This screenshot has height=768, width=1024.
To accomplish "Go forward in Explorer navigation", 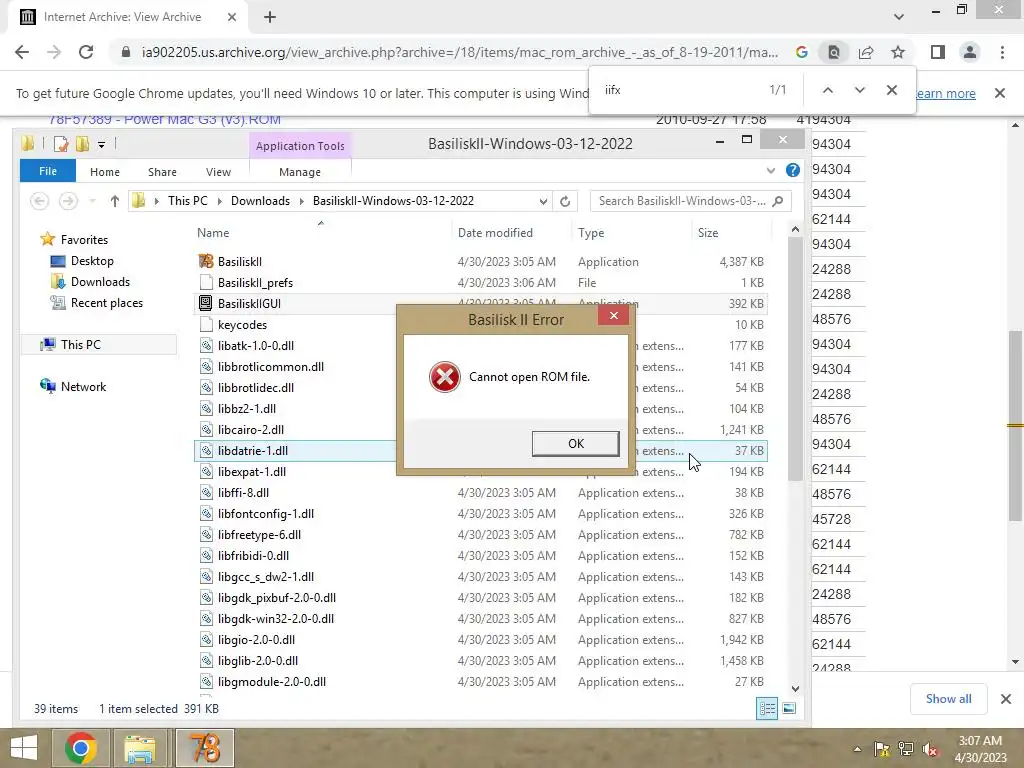I will coord(68,201).
